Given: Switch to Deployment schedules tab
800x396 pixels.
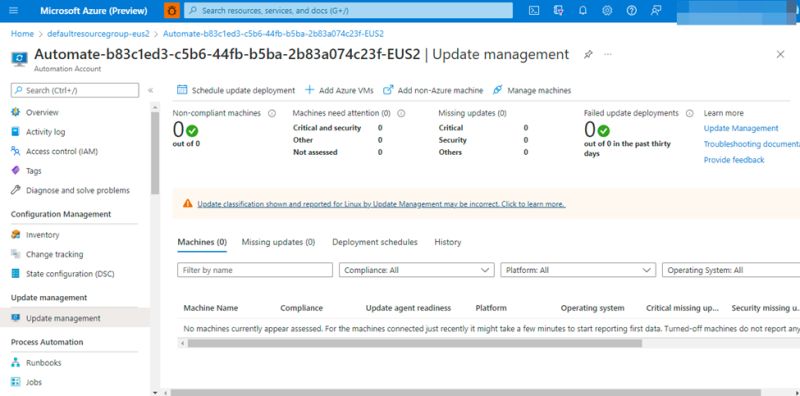Looking at the screenshot, I should tap(375, 242).
